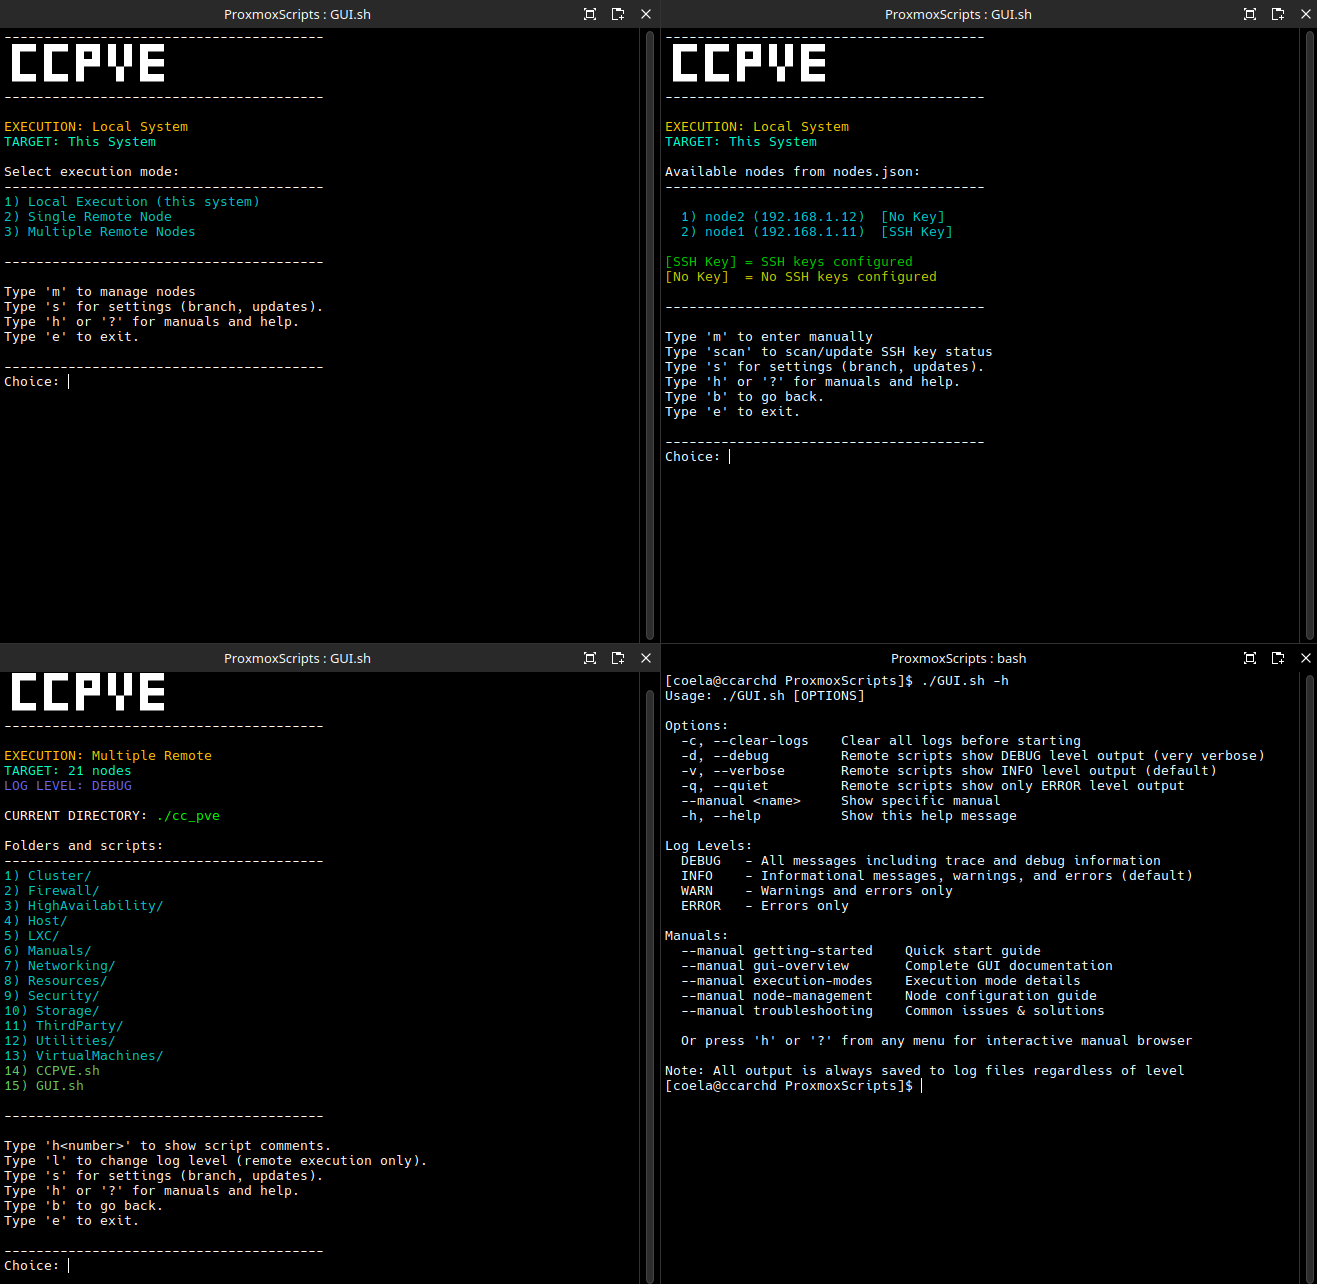Click '--manual troubleshooting' line
Viewport: 1317px width, 1284px height.
click(x=893, y=1011)
